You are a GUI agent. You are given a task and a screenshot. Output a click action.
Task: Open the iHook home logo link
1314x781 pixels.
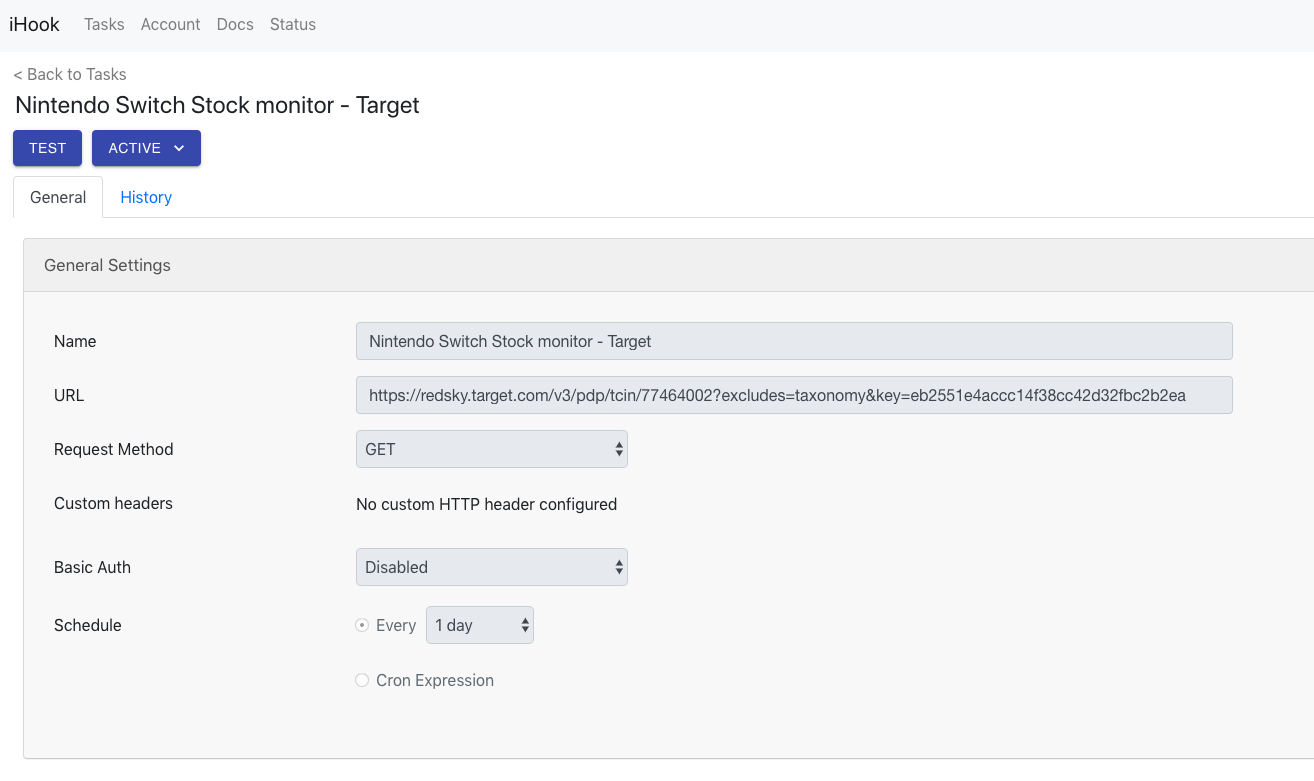click(34, 24)
